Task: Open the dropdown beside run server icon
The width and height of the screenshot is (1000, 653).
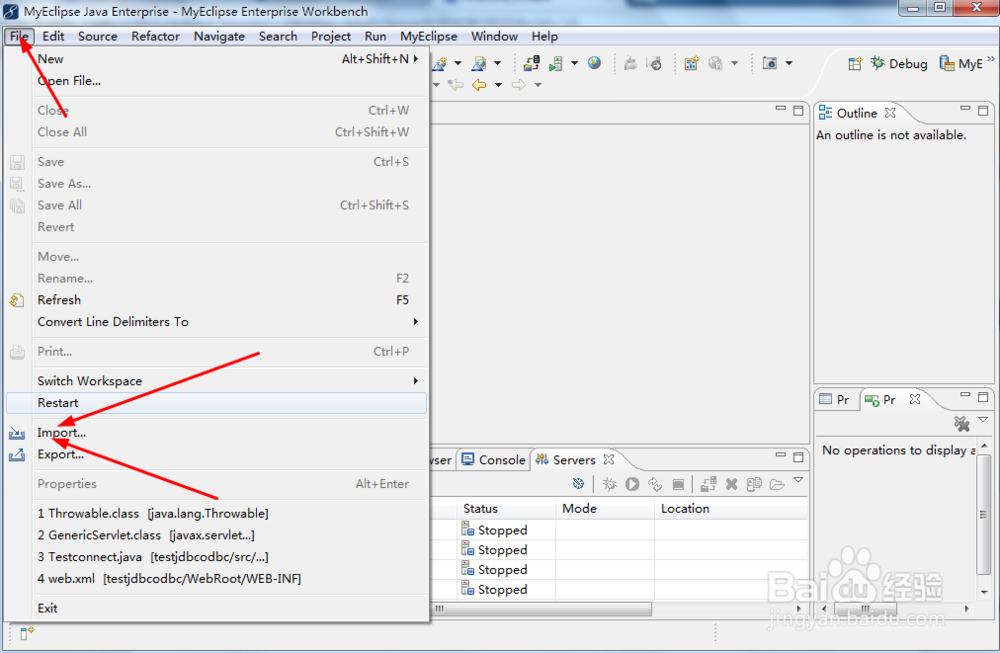Action: pos(574,63)
